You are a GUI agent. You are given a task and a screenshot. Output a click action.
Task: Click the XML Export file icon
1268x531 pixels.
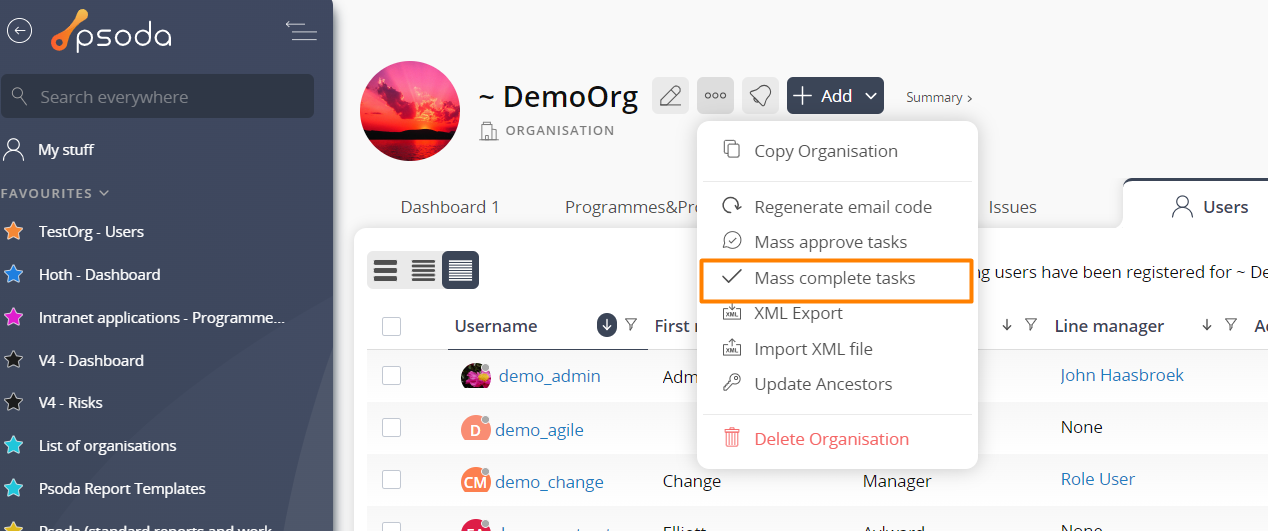(732, 313)
